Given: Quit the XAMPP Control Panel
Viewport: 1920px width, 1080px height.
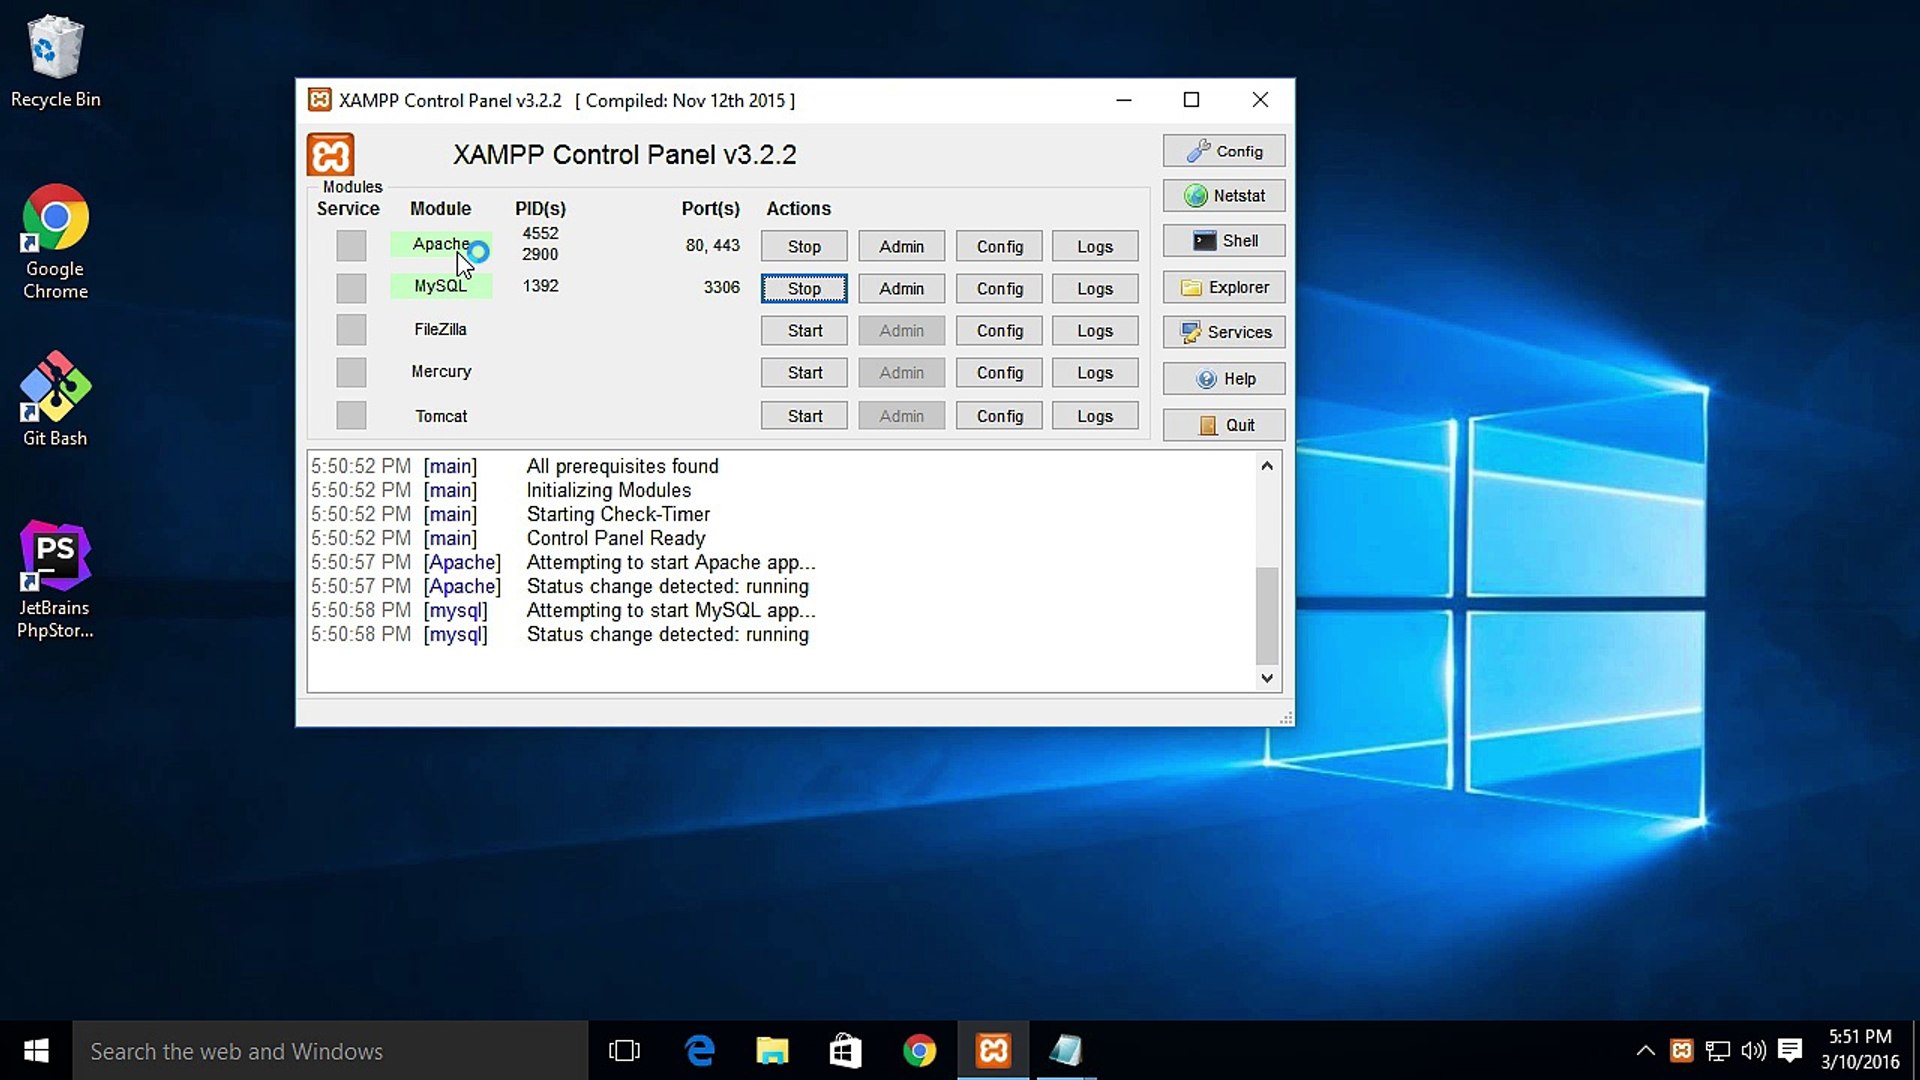Looking at the screenshot, I should pyautogui.click(x=1223, y=424).
